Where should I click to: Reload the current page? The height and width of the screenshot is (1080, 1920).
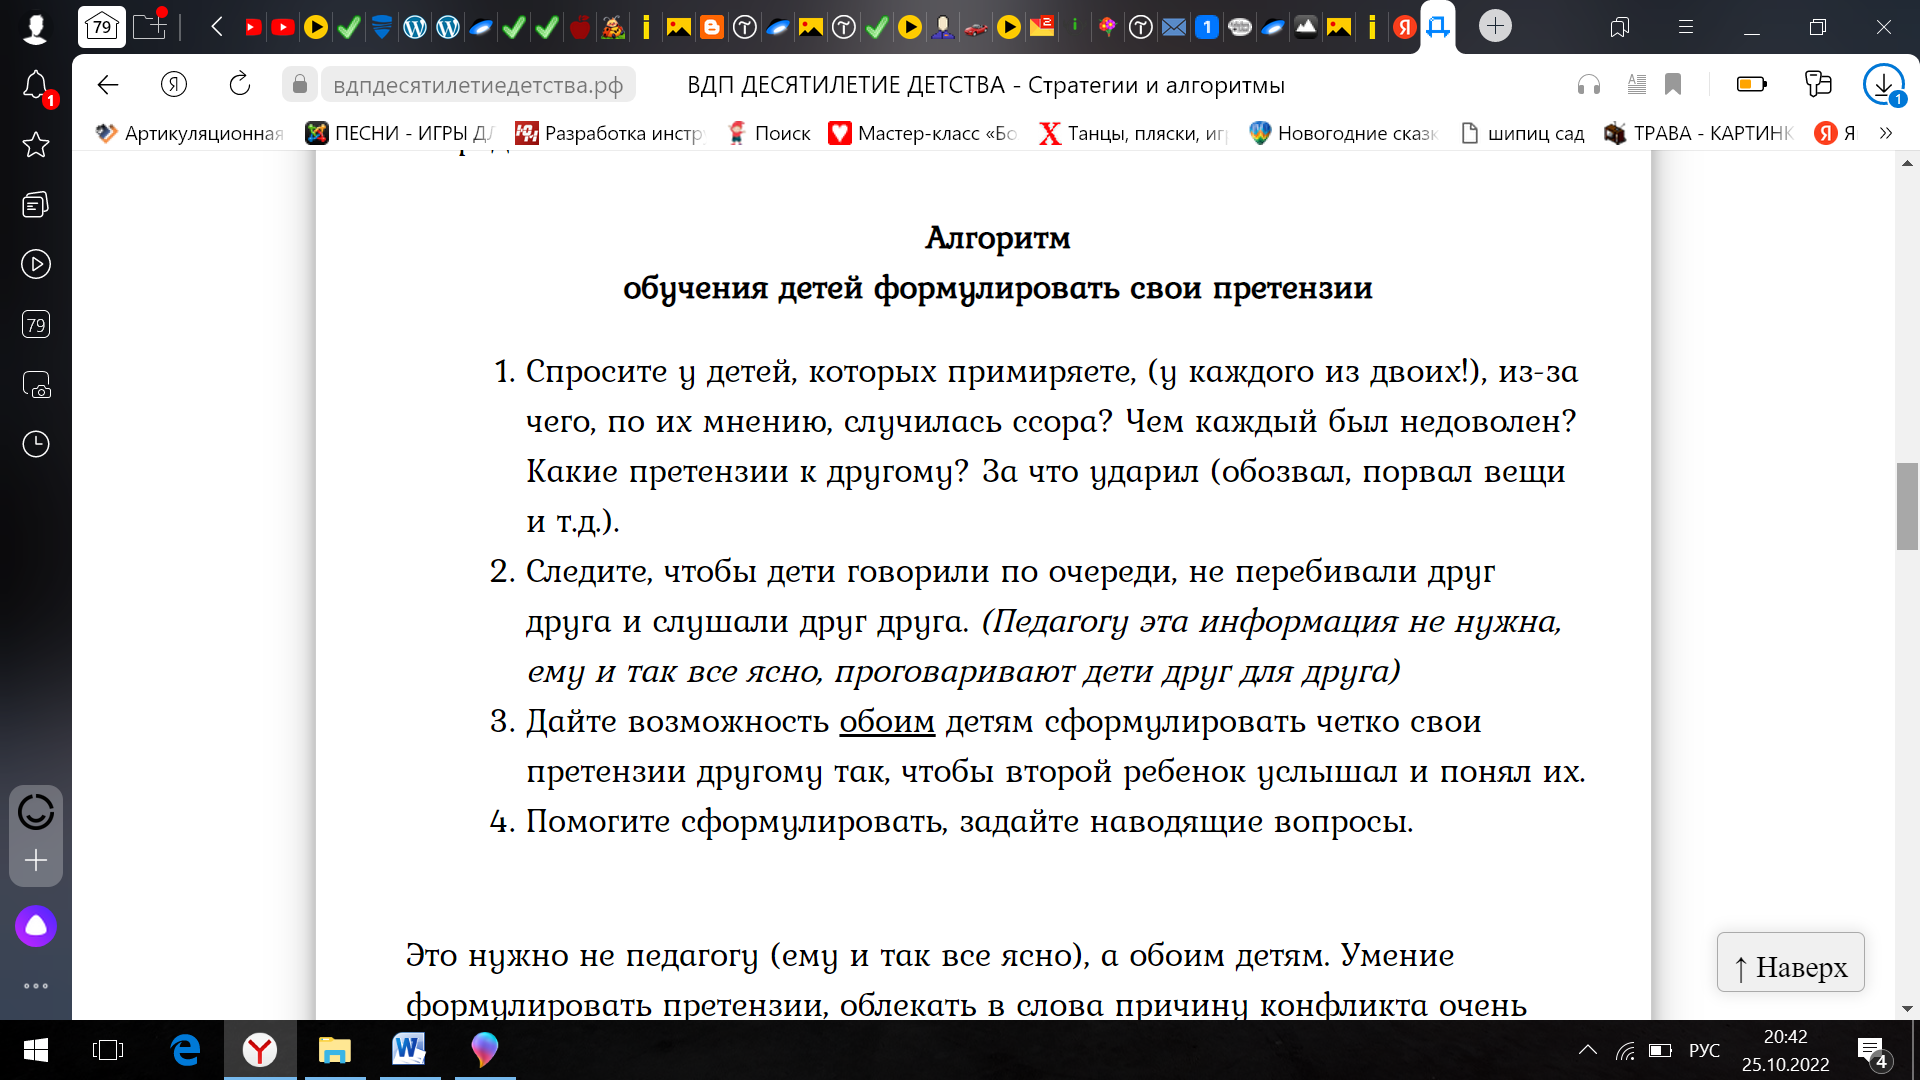coord(240,85)
